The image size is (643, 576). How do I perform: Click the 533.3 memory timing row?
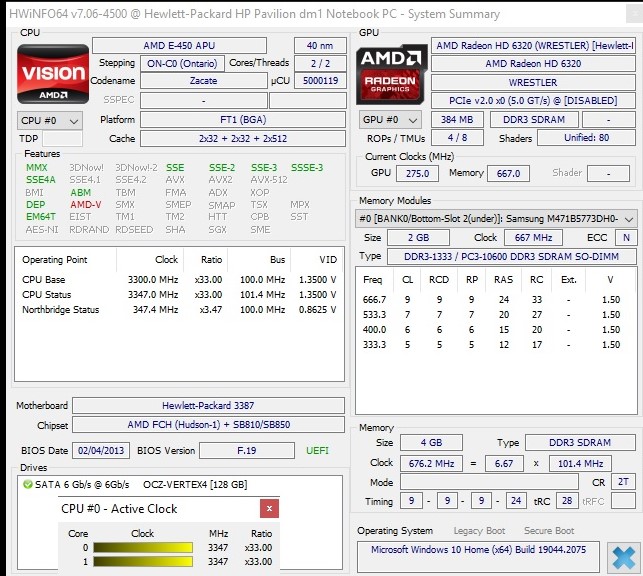click(495, 315)
